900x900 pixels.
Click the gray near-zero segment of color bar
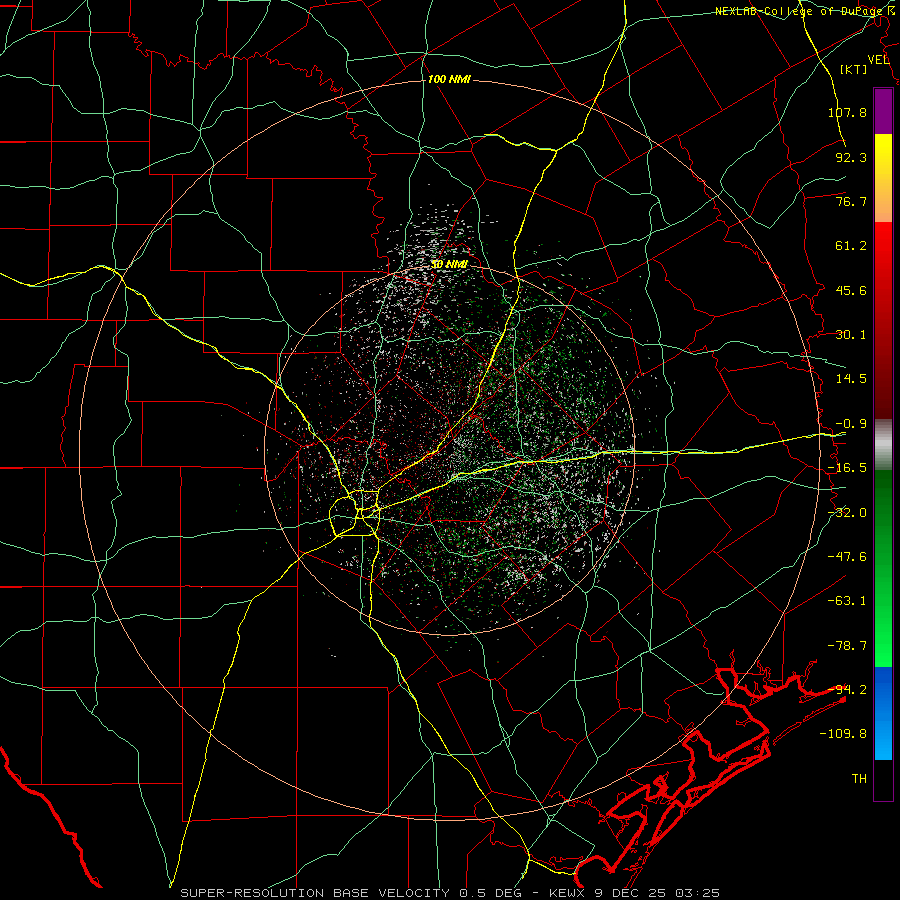pyautogui.click(x=883, y=445)
